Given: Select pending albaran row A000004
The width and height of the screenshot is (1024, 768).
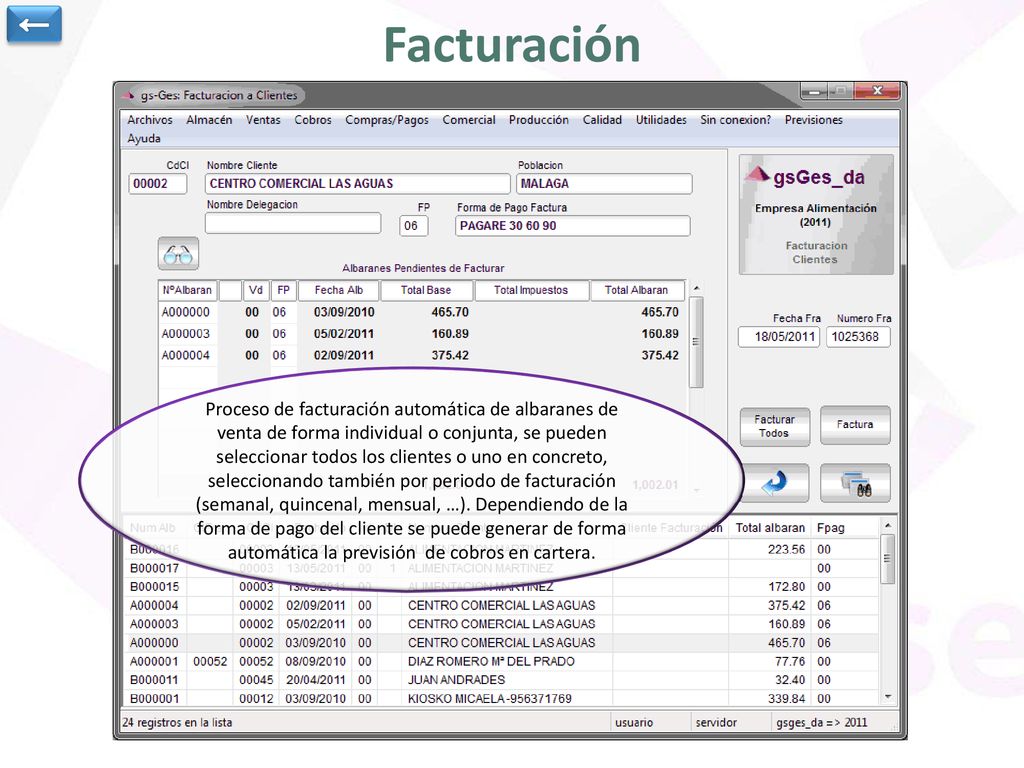Looking at the screenshot, I should click(422, 355).
